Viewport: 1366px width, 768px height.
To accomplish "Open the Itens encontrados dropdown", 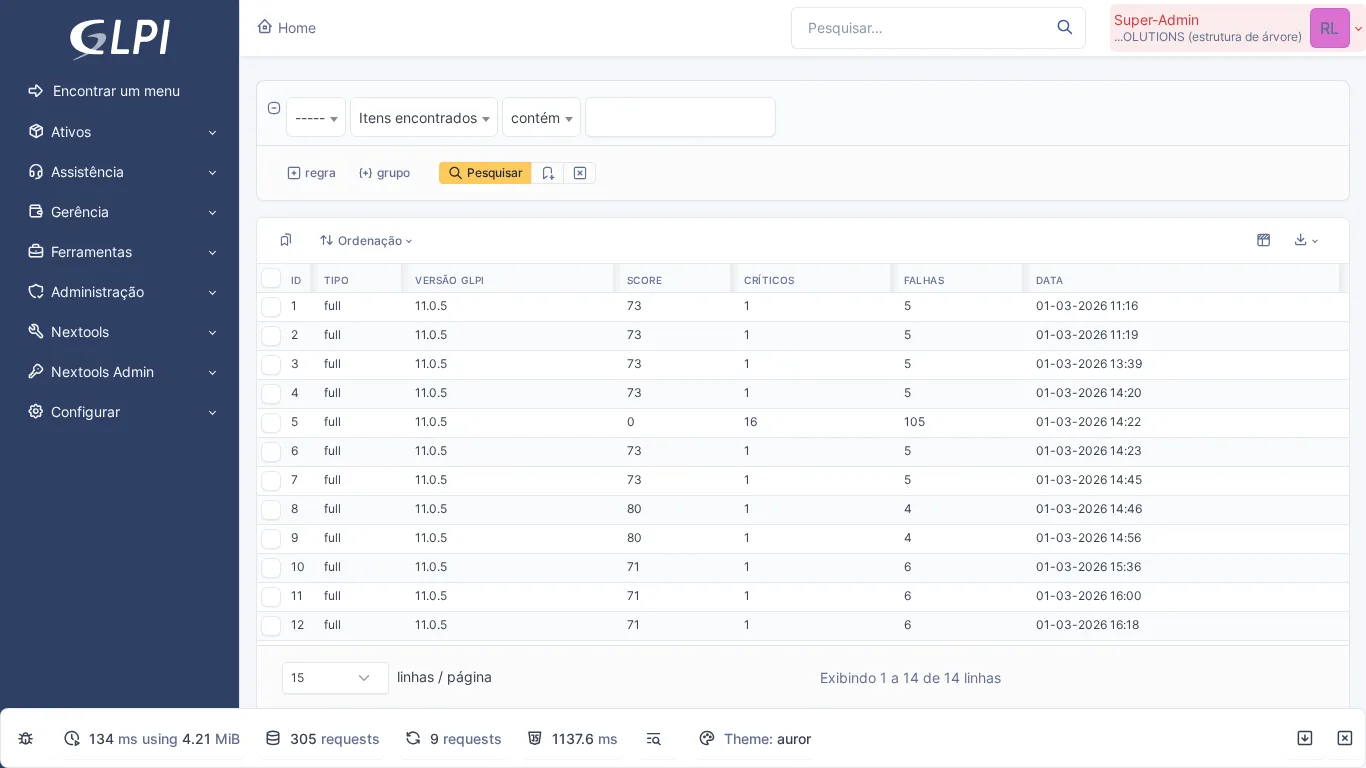I will pyautogui.click(x=423, y=117).
